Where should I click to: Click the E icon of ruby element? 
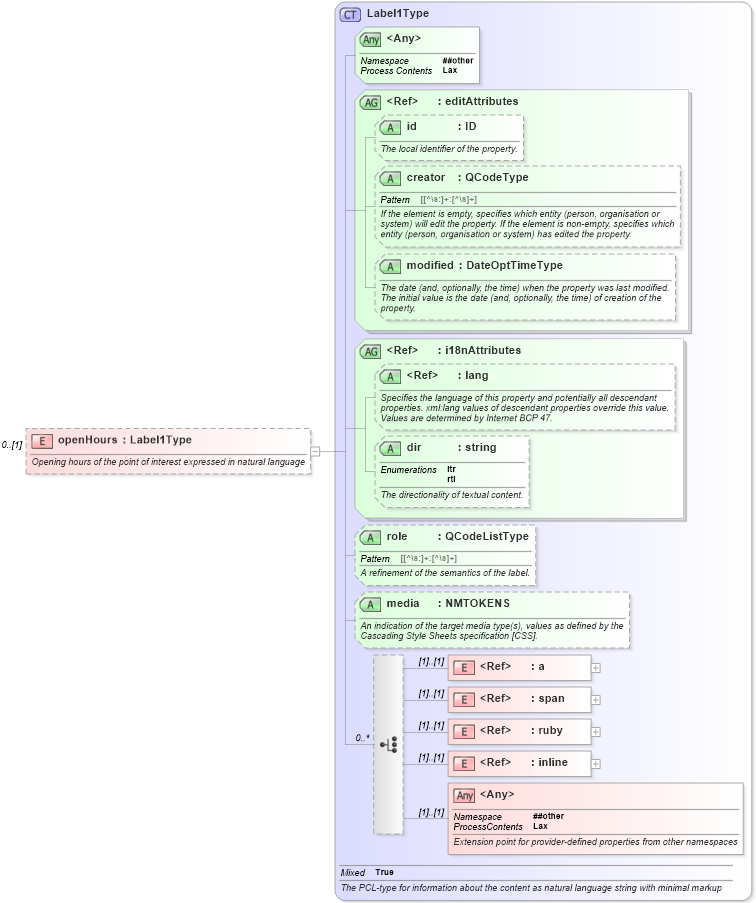(x=464, y=732)
